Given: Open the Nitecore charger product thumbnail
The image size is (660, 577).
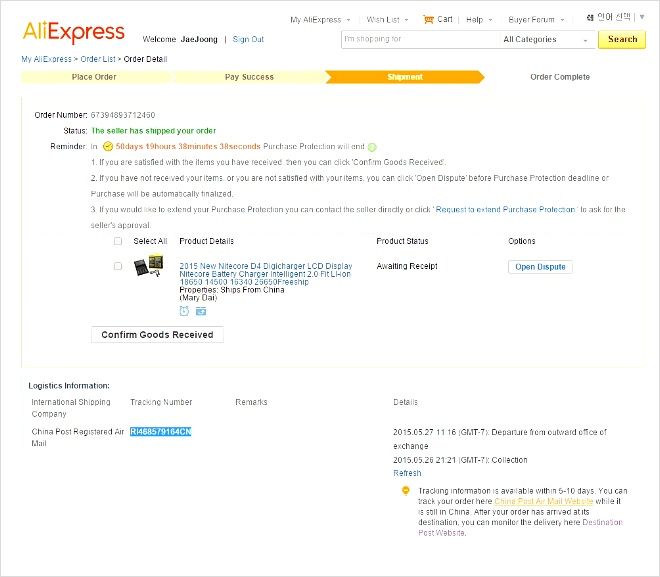Looking at the screenshot, I should click(148, 266).
